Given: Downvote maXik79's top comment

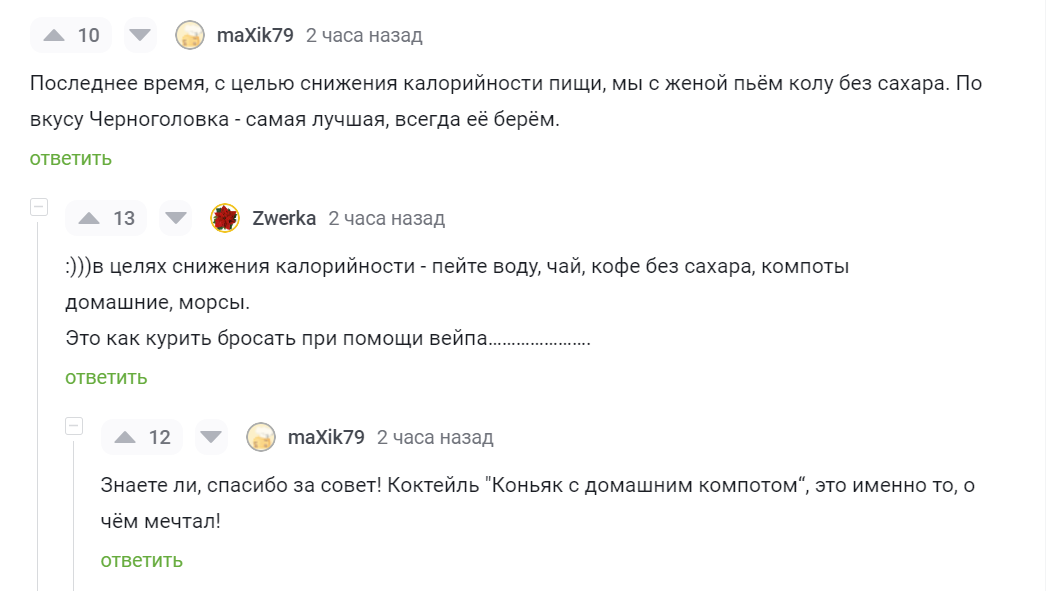Looking at the screenshot, I should [x=140, y=34].
